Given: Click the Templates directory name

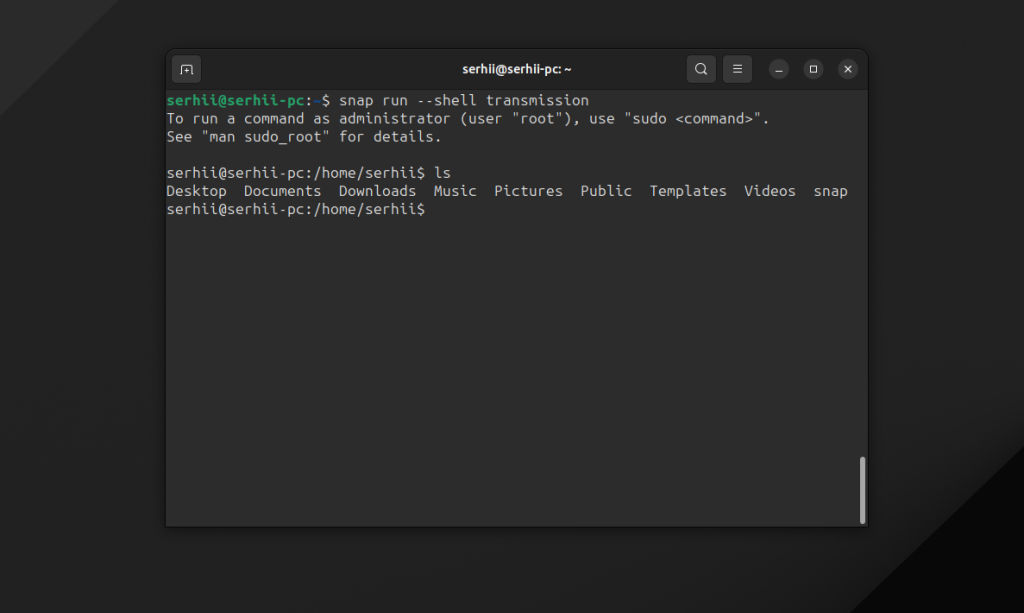Looking at the screenshot, I should 688,191.
